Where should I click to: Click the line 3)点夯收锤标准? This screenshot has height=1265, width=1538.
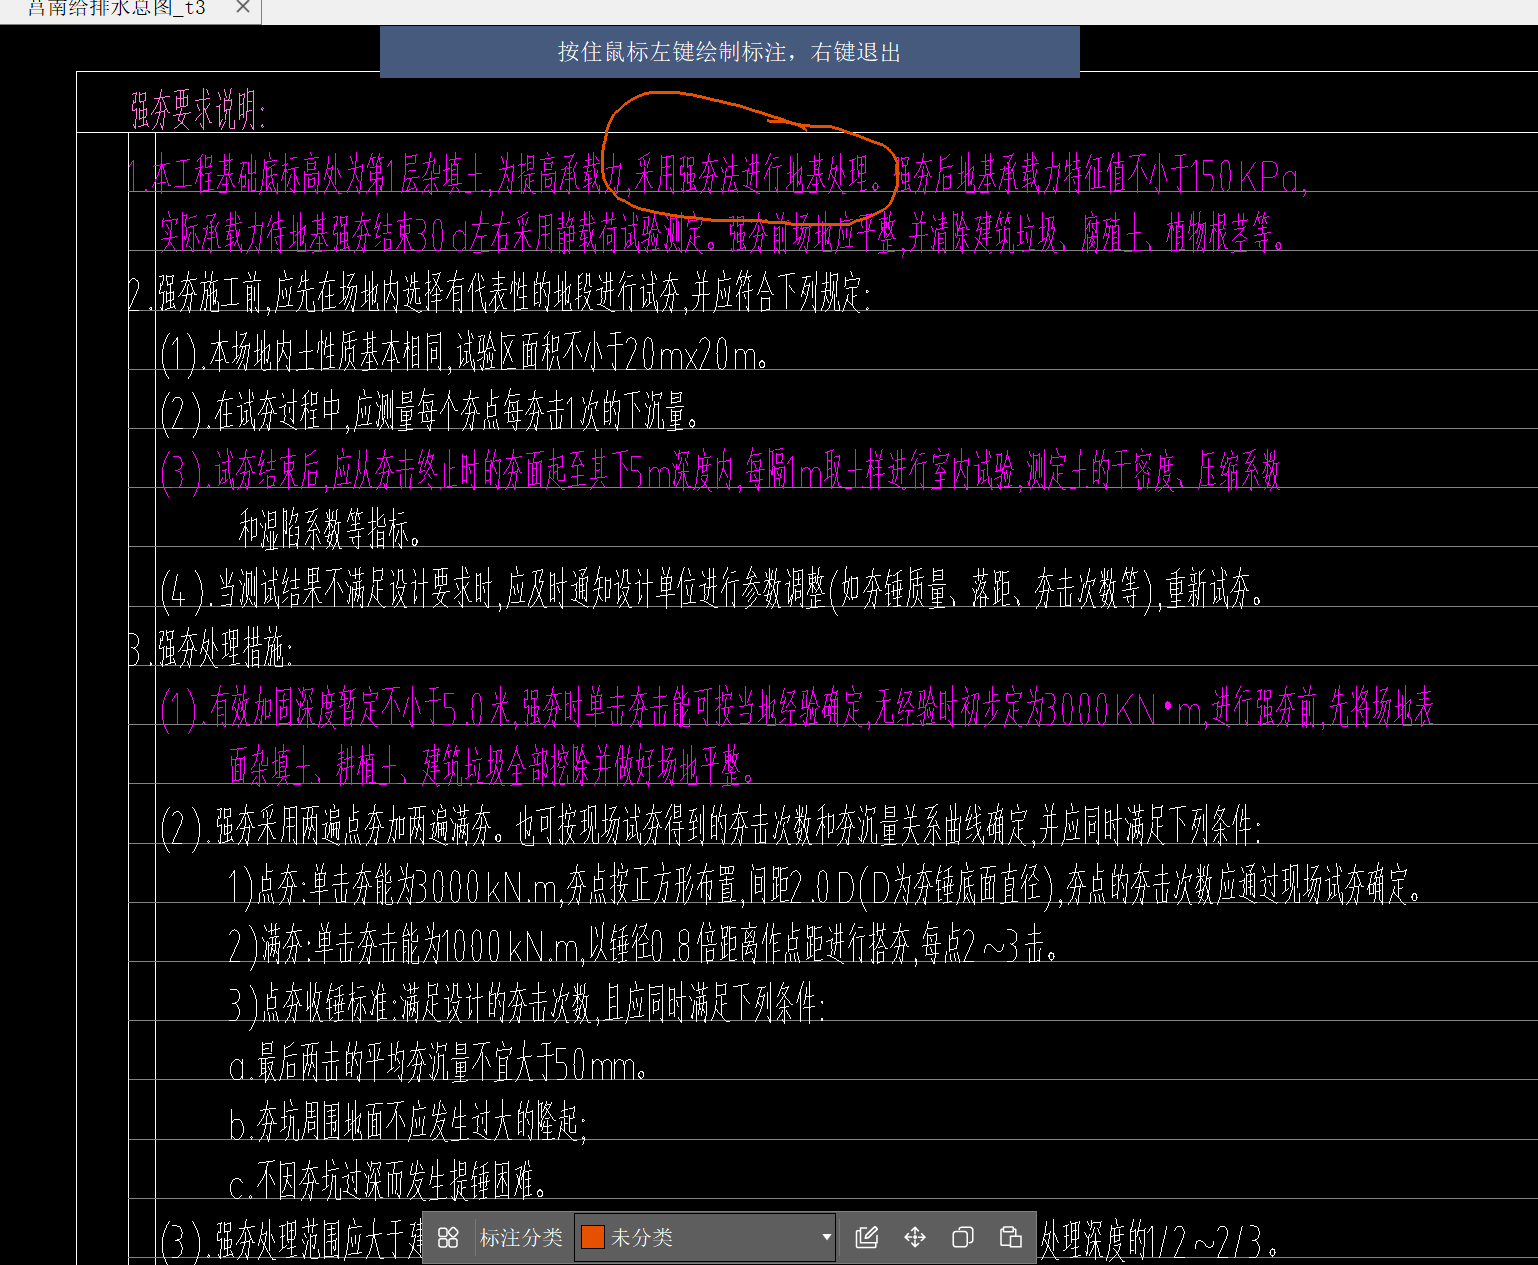527,1005
